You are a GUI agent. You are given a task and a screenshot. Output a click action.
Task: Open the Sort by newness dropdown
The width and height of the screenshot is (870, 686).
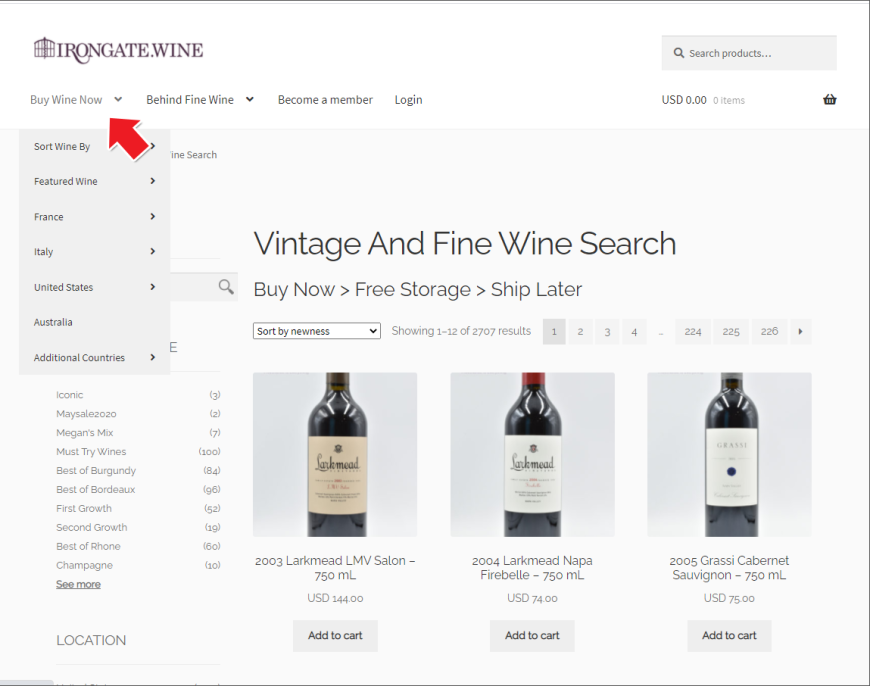coord(317,331)
